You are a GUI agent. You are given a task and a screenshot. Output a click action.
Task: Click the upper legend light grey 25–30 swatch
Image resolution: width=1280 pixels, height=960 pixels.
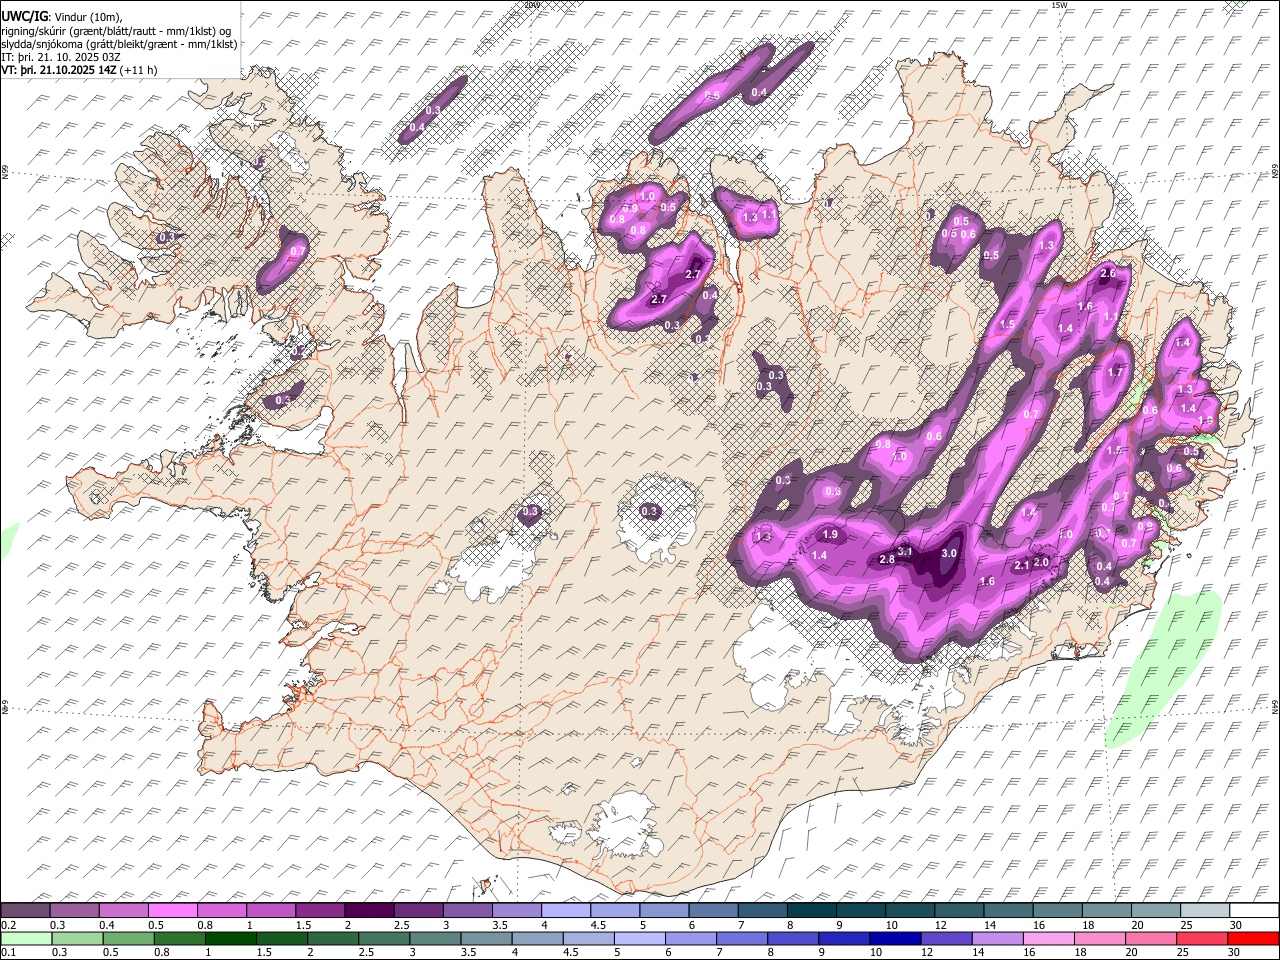coord(1205,910)
